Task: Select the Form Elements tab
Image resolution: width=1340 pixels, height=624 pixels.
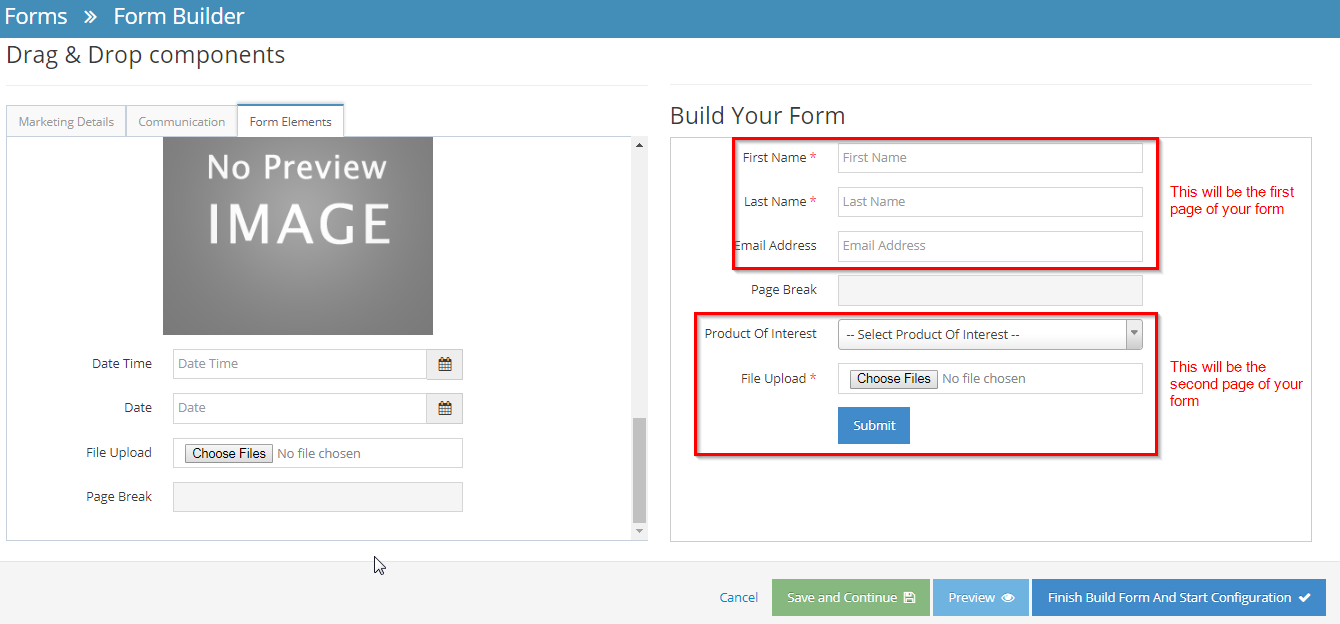Action: coord(290,120)
